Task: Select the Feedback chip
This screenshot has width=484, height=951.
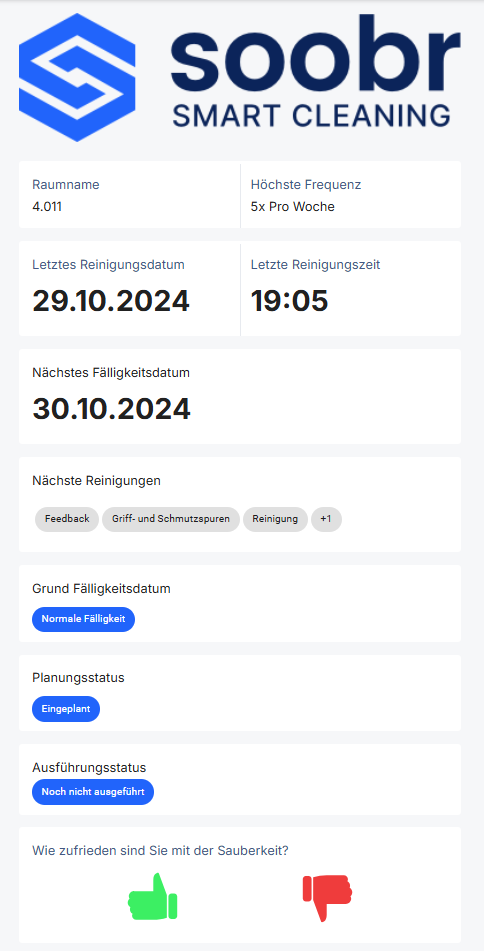Action: (67, 519)
